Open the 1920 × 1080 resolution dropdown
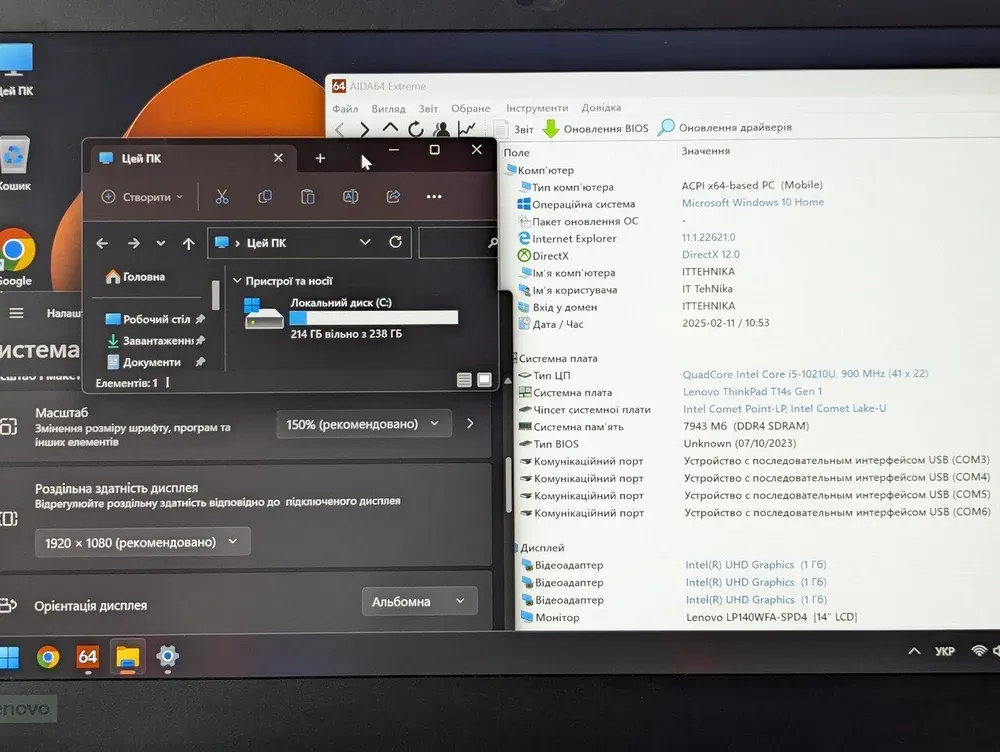Screen dimensions: 1000x752 [x=142, y=542]
